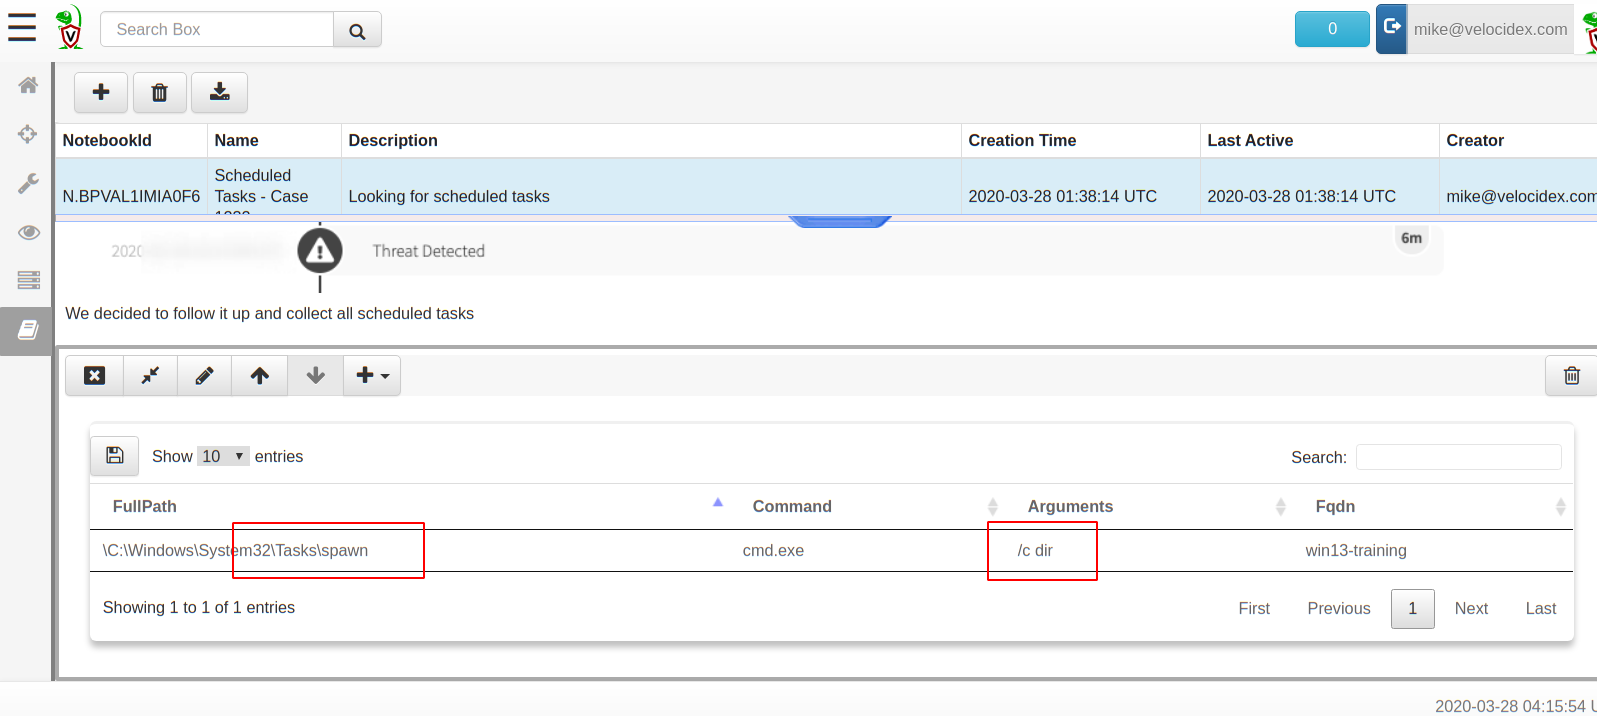Export notebook using the download icon
The width and height of the screenshot is (1597, 716).
219,93
